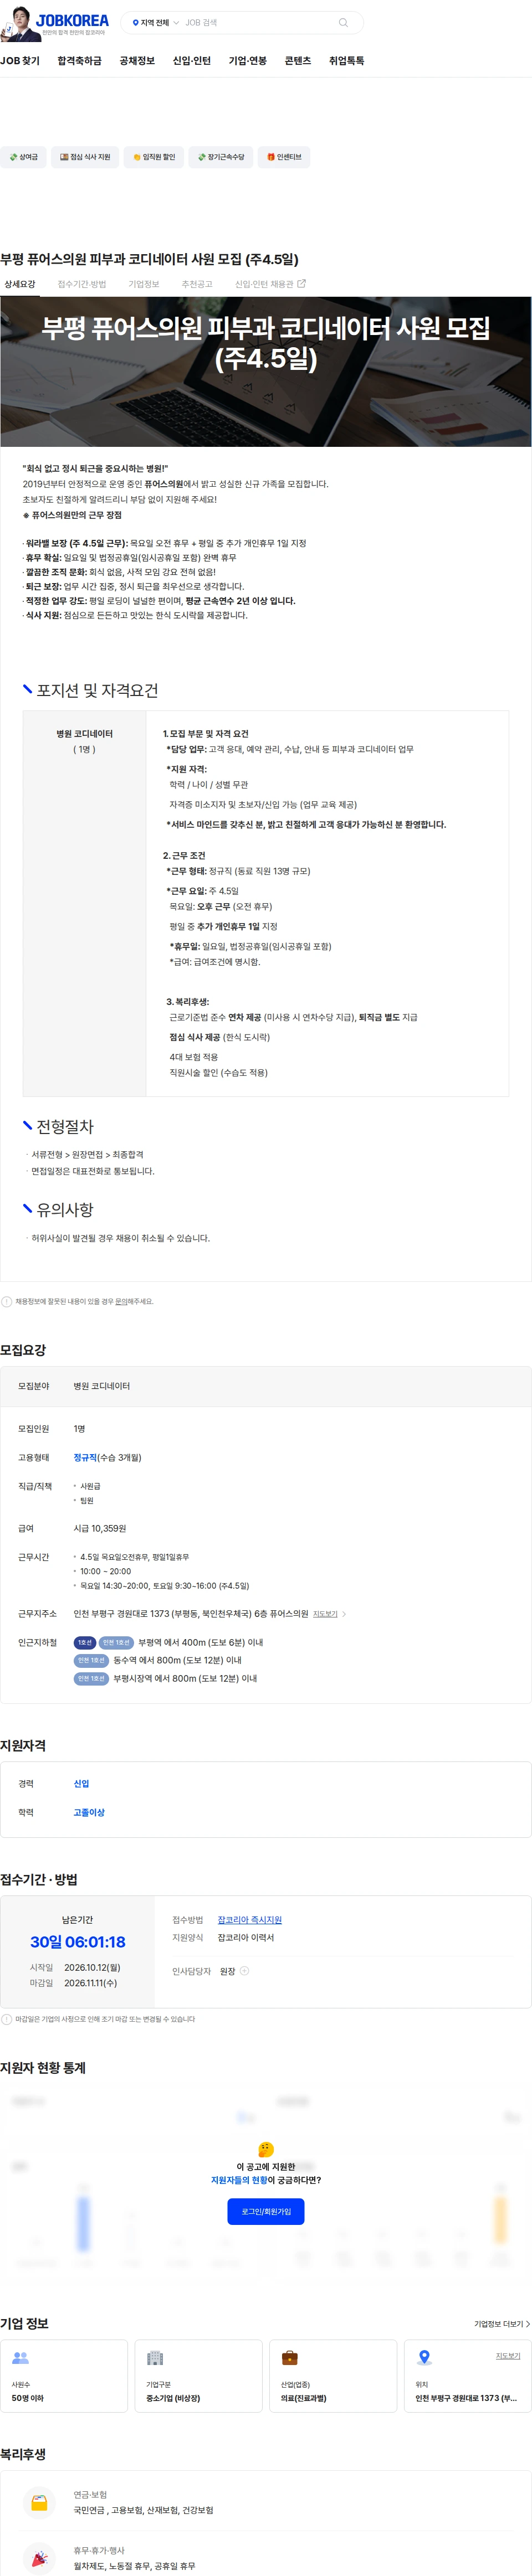
Task: Click the location pin icon in the search bar
Action: coord(136,22)
